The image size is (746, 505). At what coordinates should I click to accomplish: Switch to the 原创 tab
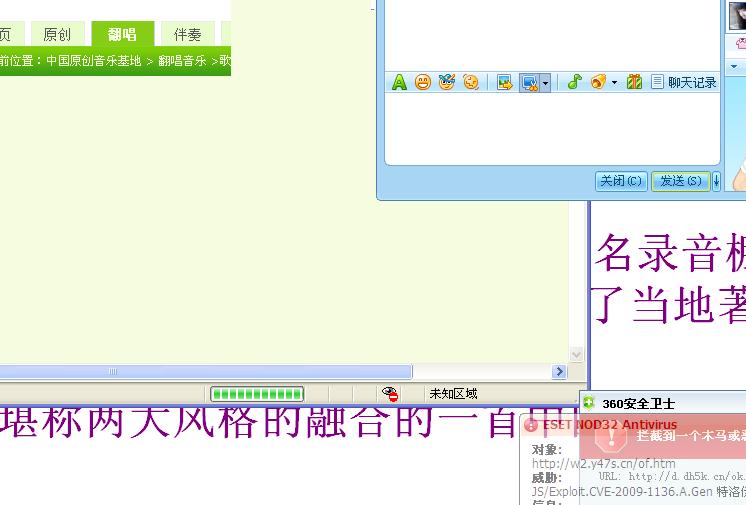tap(57, 35)
